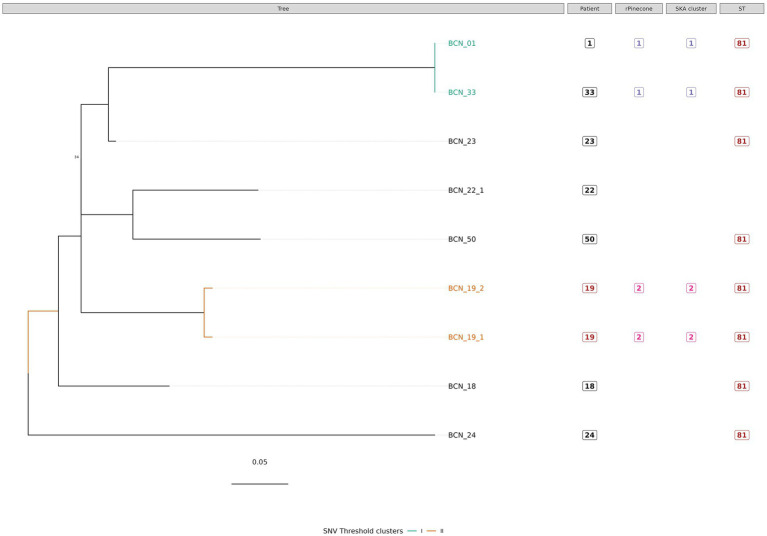Click the 0.05 scale bar

coord(260,484)
